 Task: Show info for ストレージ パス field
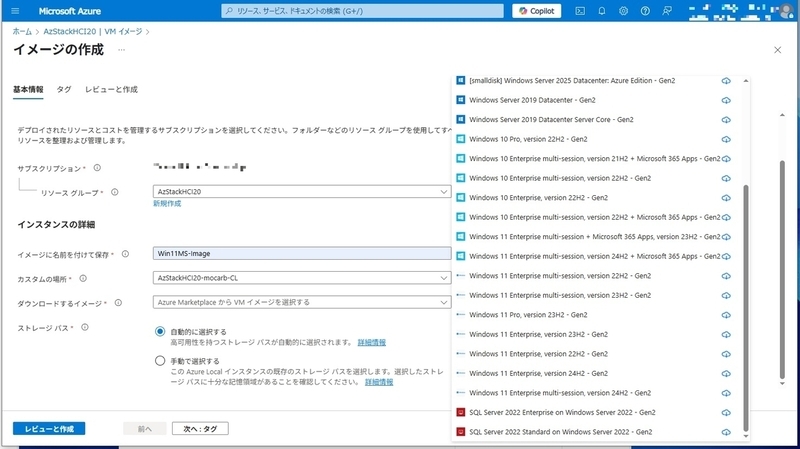coord(85,328)
